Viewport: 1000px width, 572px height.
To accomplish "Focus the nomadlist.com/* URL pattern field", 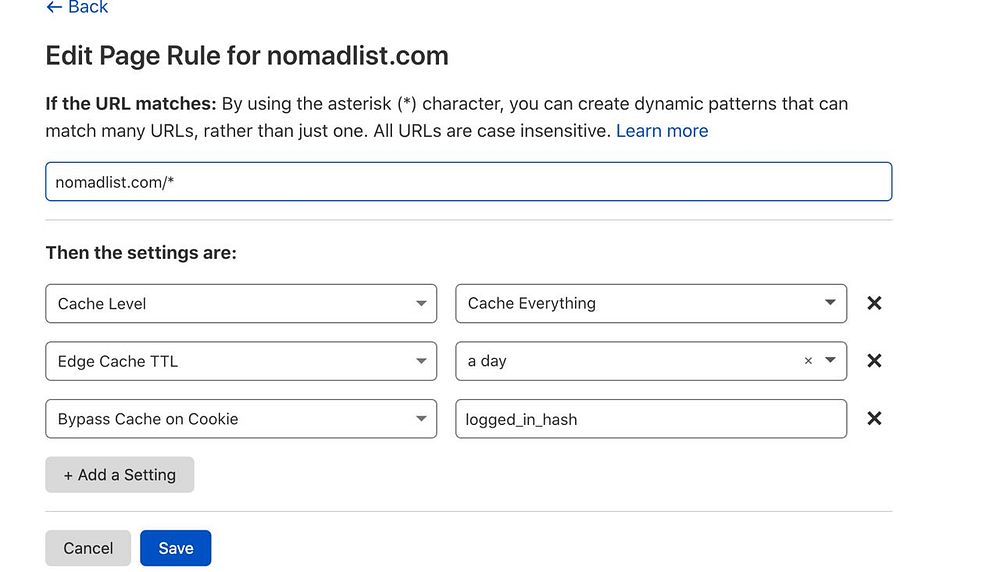I will tap(468, 182).
